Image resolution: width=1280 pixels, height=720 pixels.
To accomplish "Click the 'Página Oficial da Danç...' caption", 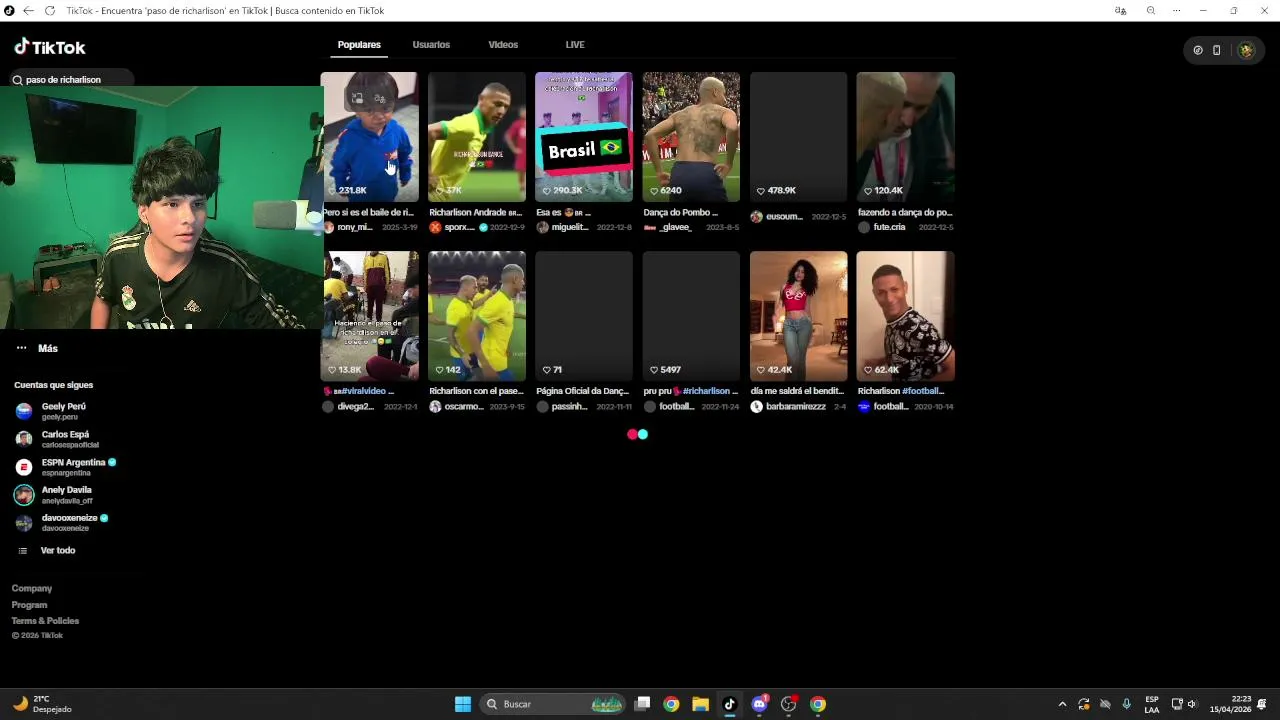I will tap(583, 392).
